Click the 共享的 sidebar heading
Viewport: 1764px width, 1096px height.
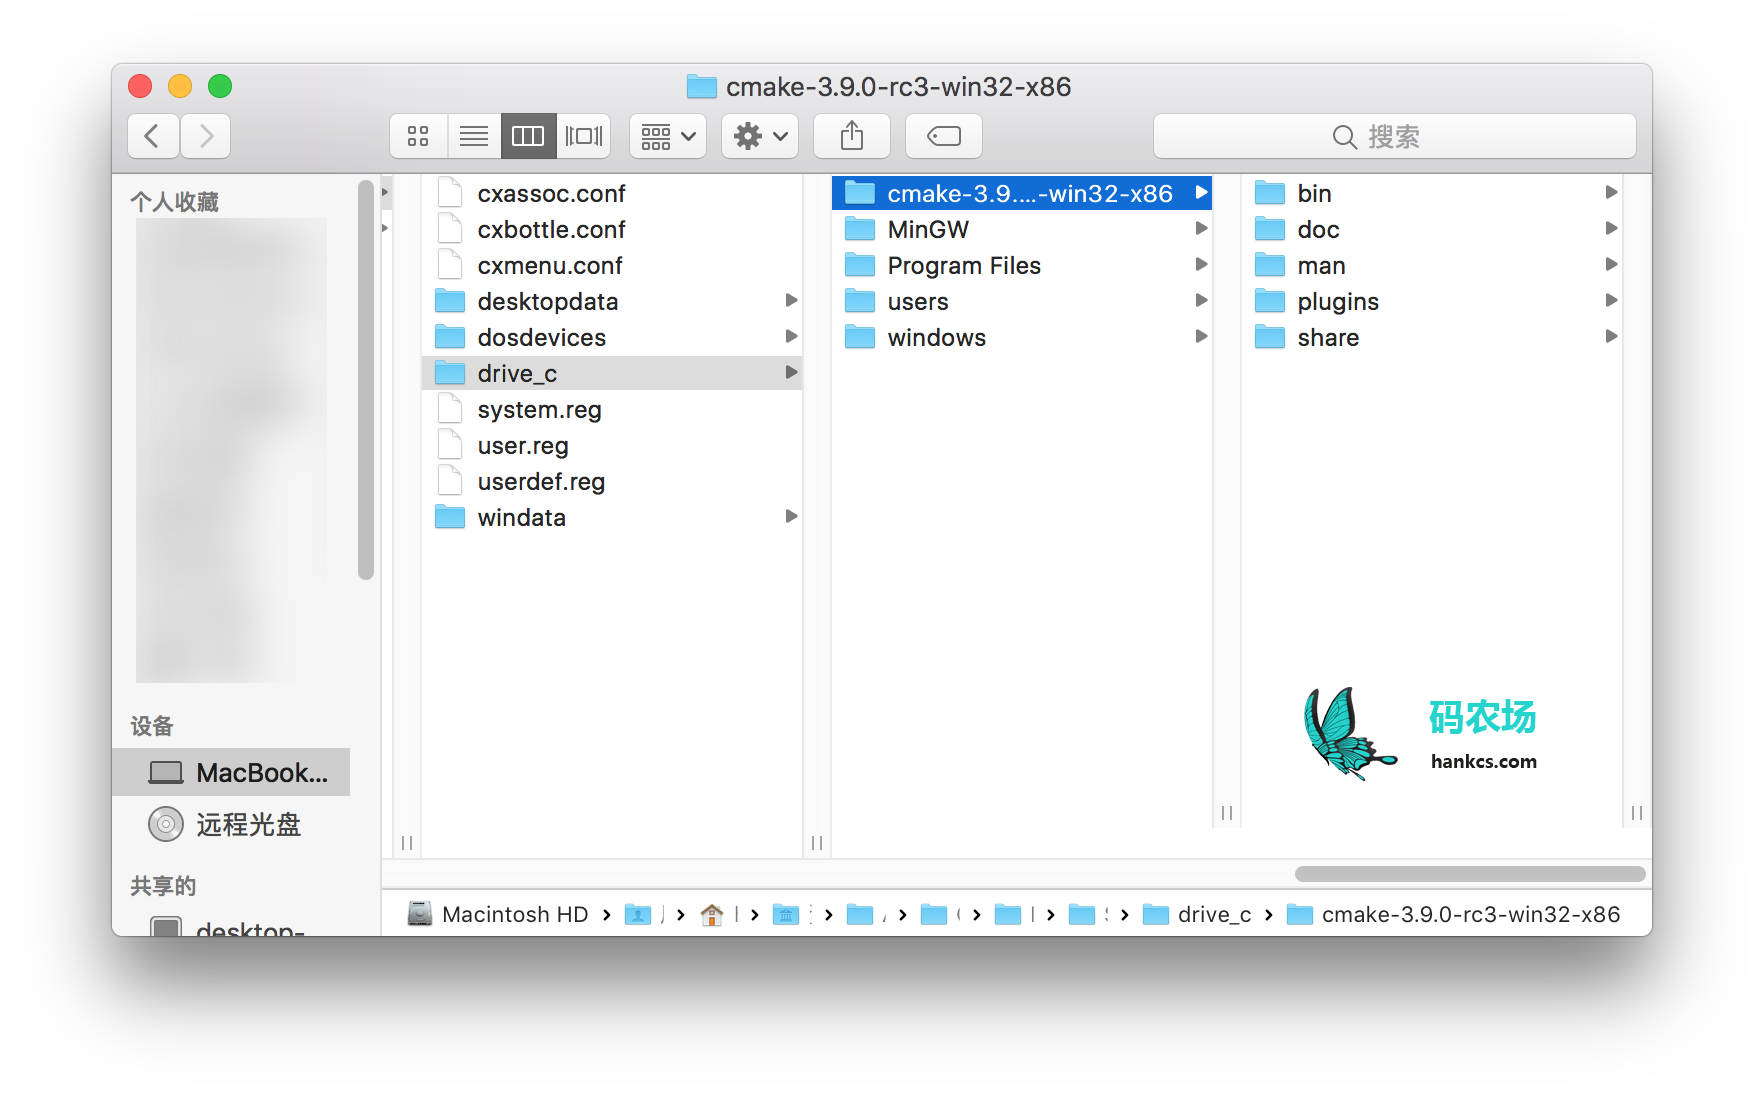[163, 886]
